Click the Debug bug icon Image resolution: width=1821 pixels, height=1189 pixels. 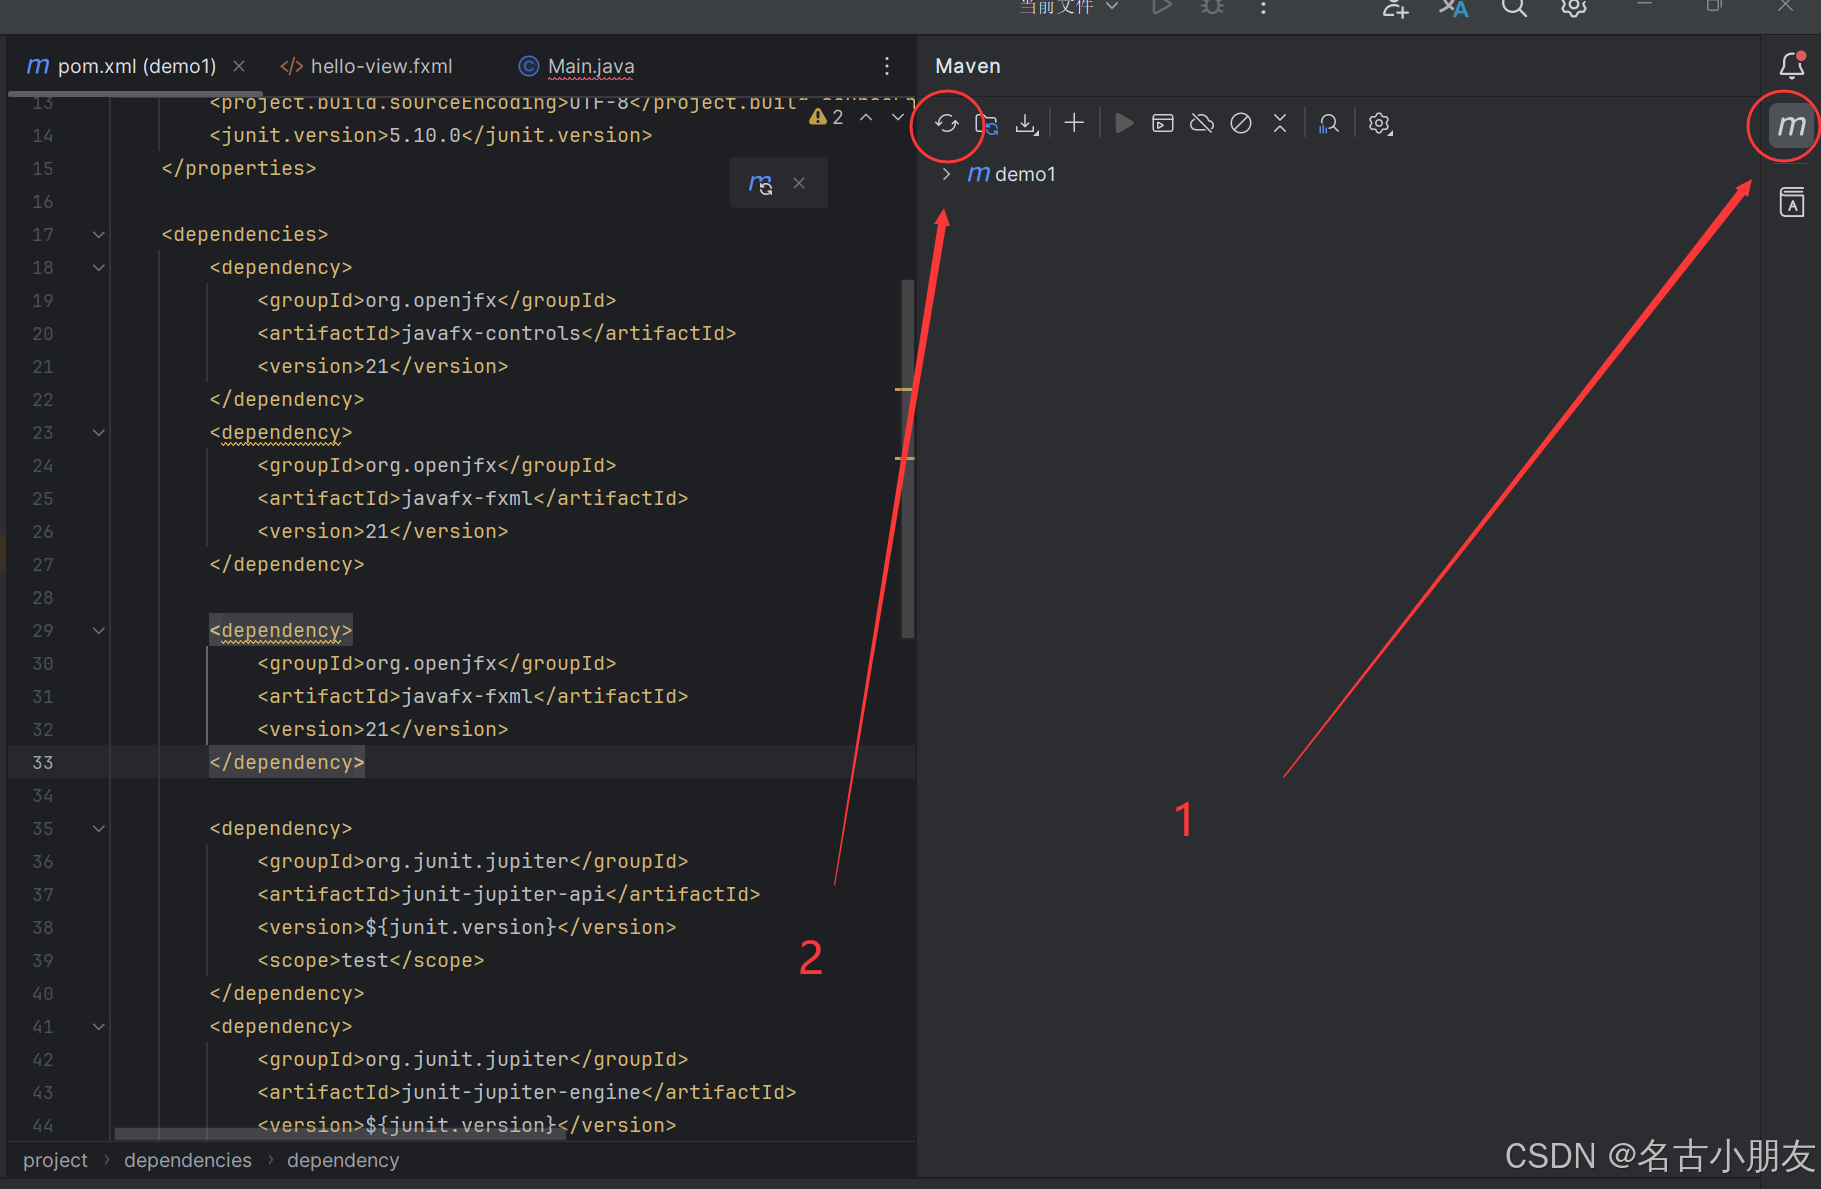(1212, 7)
